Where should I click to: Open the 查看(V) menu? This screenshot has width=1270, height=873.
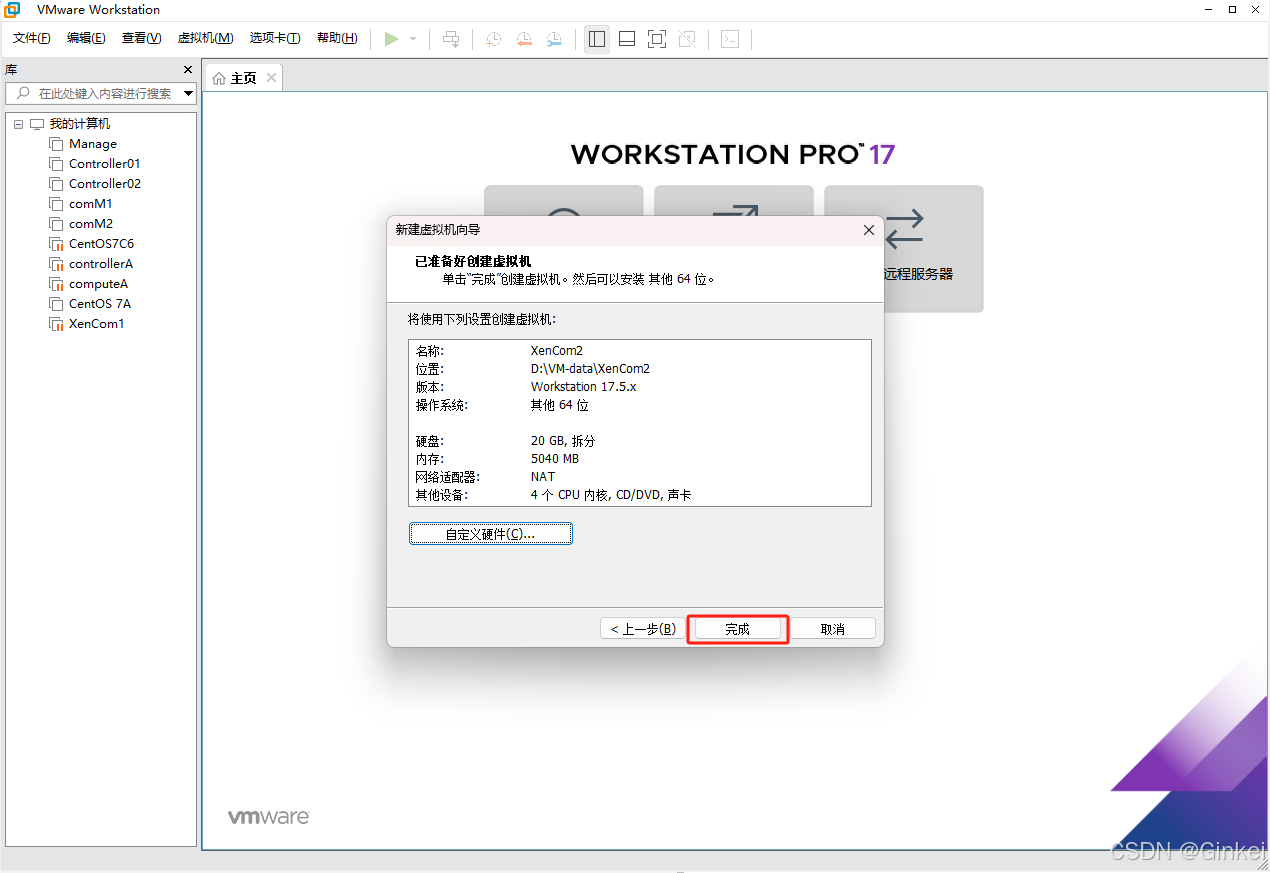(141, 39)
